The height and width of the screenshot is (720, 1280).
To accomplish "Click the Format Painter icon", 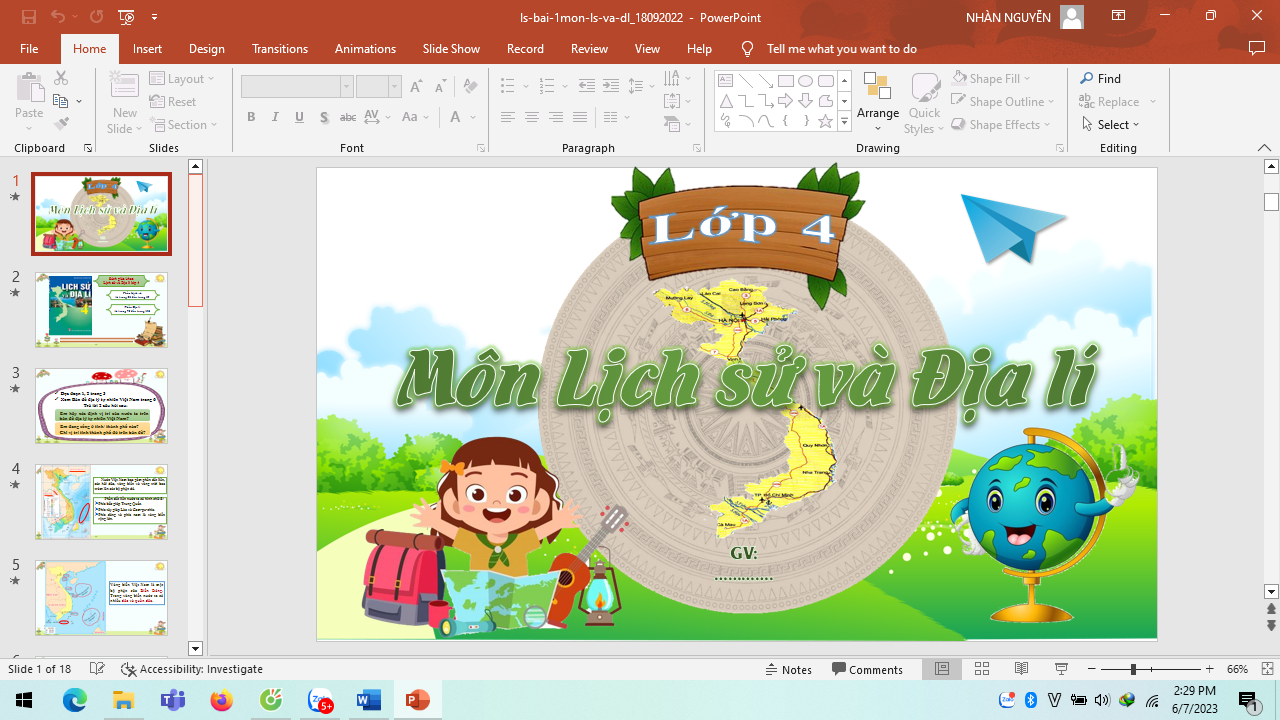I will (x=61, y=124).
